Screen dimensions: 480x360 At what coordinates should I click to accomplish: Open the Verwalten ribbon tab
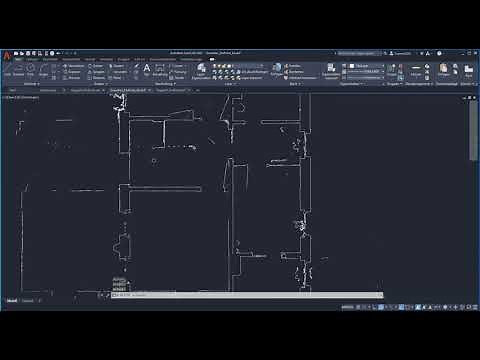click(x=107, y=60)
